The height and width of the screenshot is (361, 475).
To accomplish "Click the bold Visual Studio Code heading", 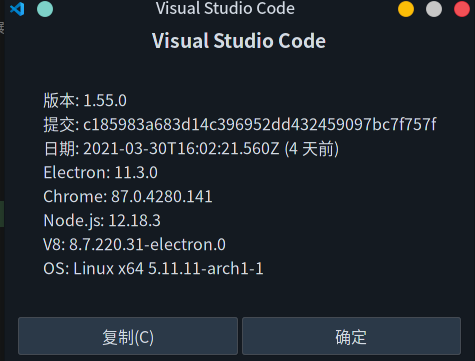I will pos(239,41).
